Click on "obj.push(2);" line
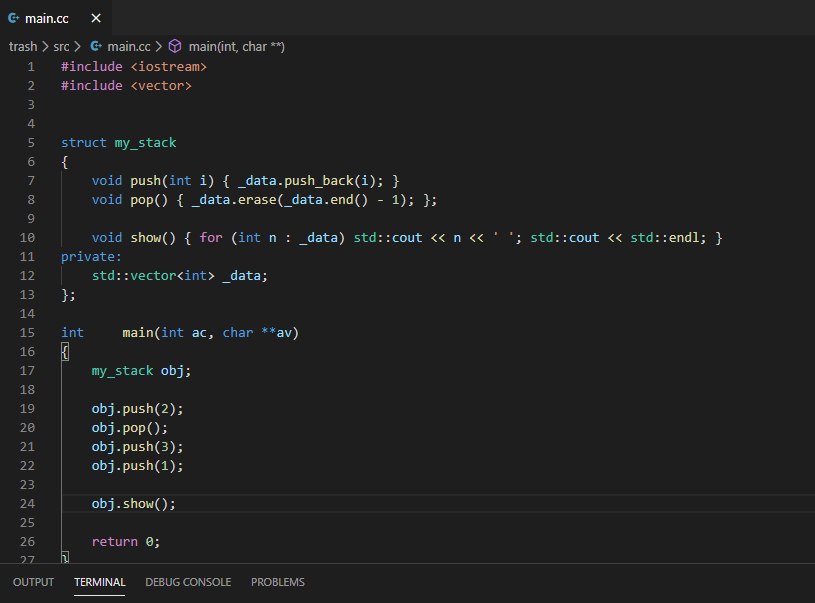 pyautogui.click(x=137, y=409)
